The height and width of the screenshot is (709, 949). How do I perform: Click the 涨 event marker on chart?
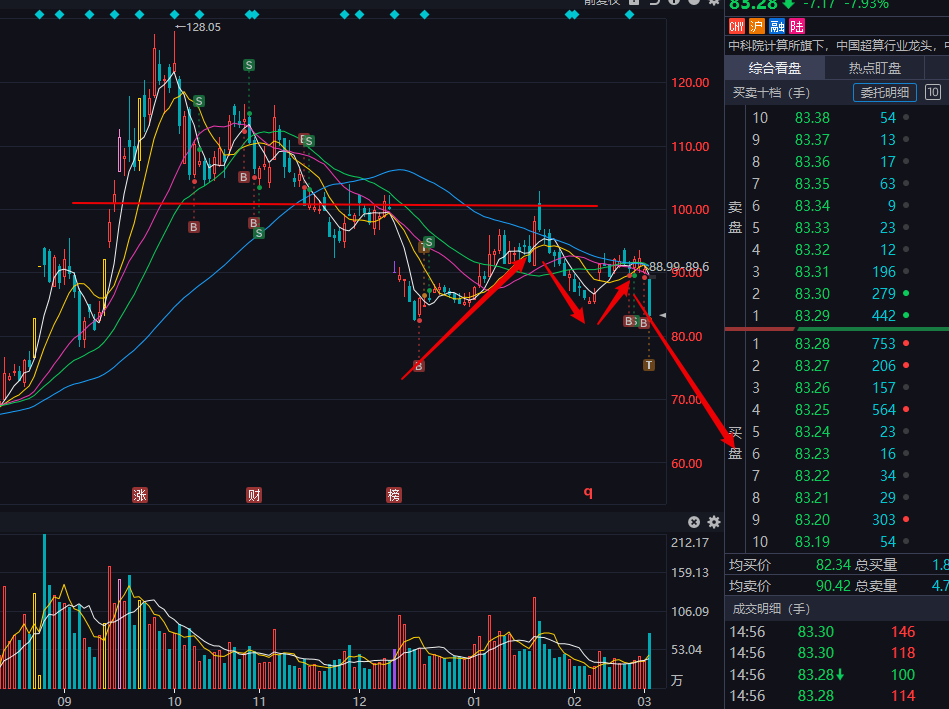140,494
